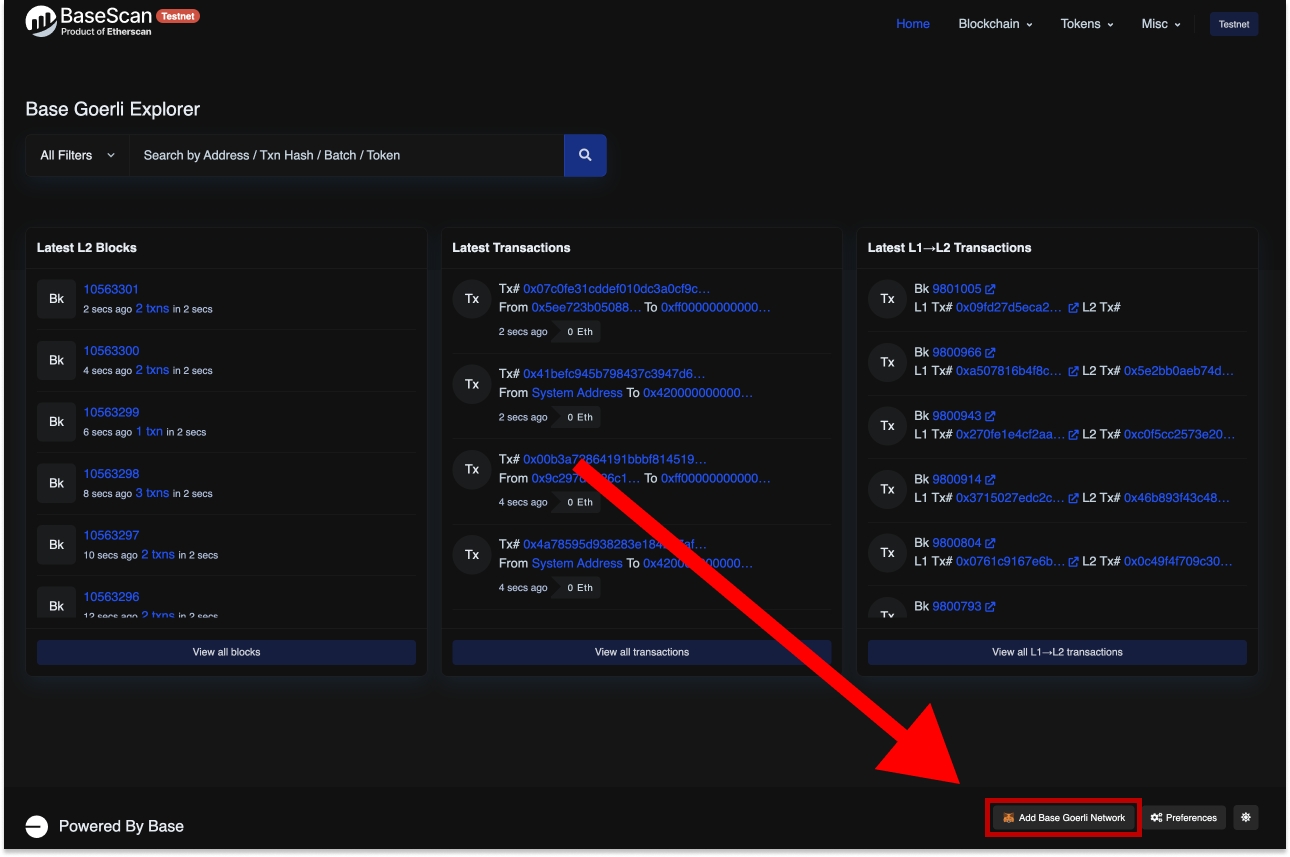The image size is (1290, 857).
Task: Open the Misc menu
Action: (1161, 24)
